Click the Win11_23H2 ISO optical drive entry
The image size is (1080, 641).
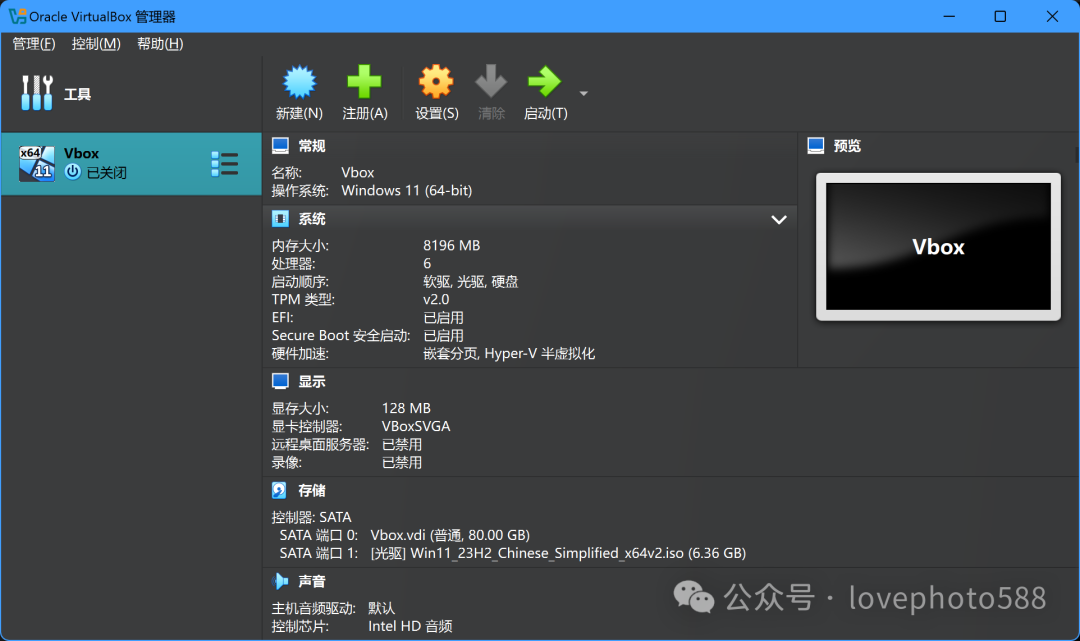[558, 553]
